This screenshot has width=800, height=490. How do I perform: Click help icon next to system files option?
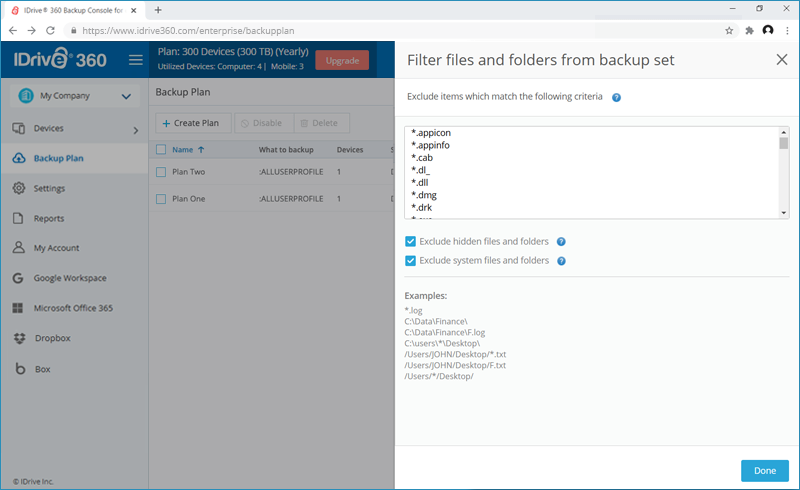(561, 261)
